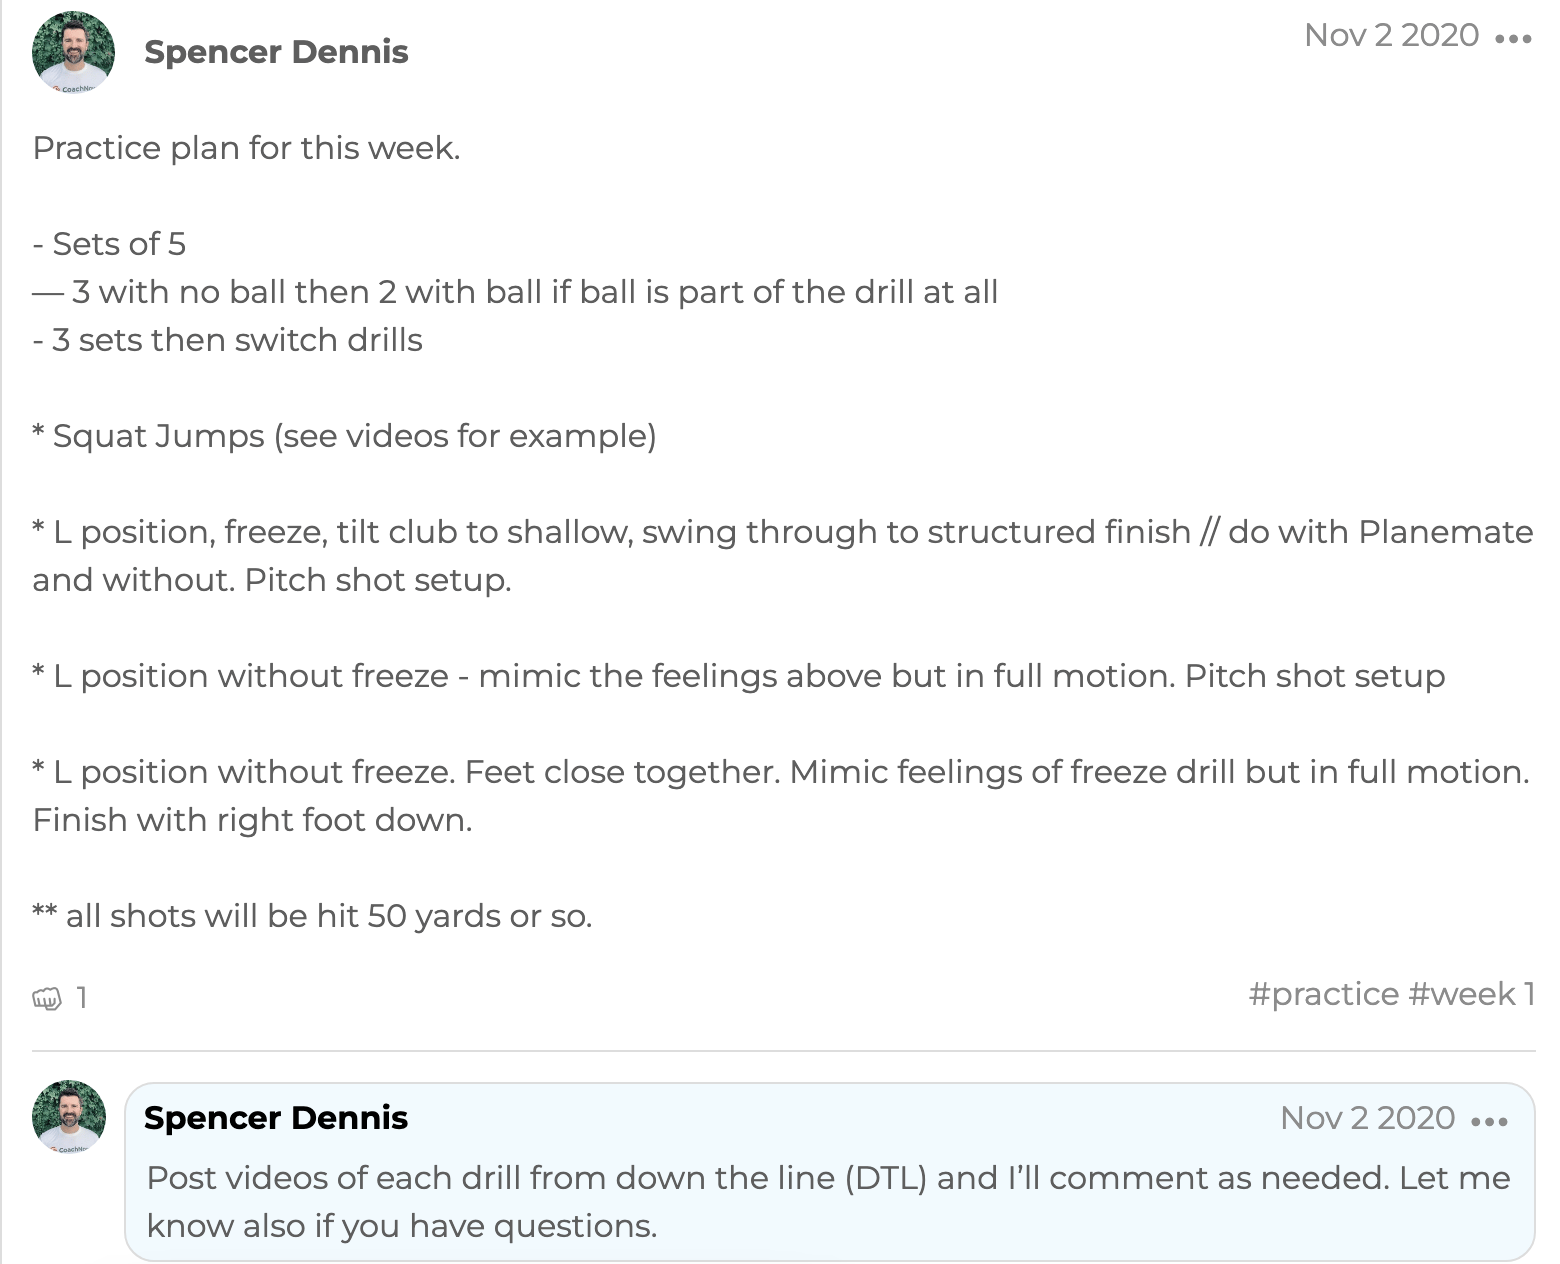Click the Nov 2 2020 post timestamp
The width and height of the screenshot is (1560, 1264).
pyautogui.click(x=1391, y=36)
